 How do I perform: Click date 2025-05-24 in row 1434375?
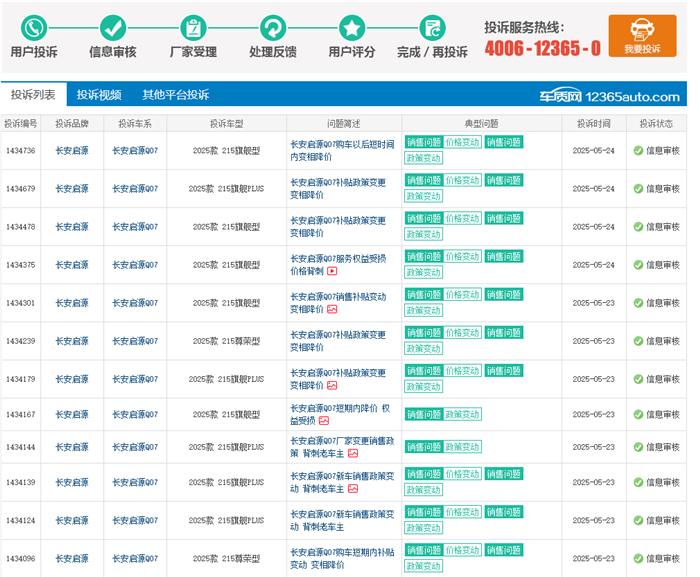(x=593, y=265)
